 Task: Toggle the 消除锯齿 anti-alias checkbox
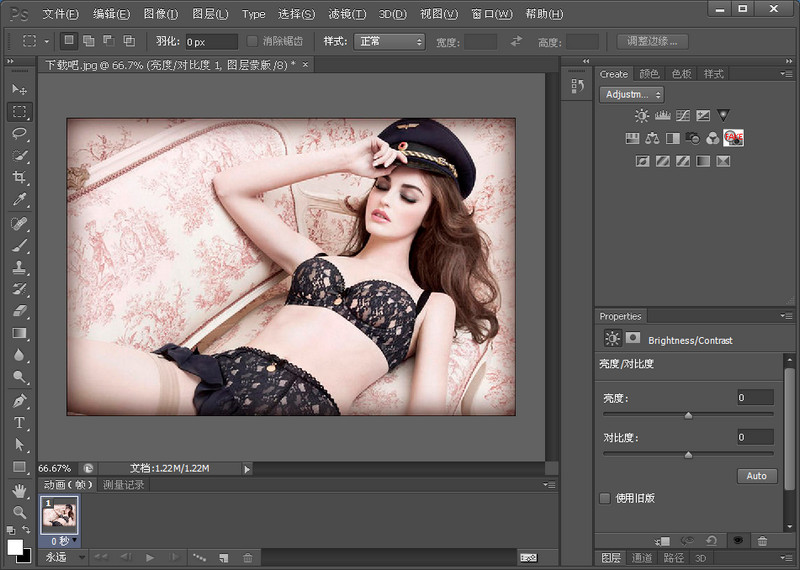click(x=253, y=41)
